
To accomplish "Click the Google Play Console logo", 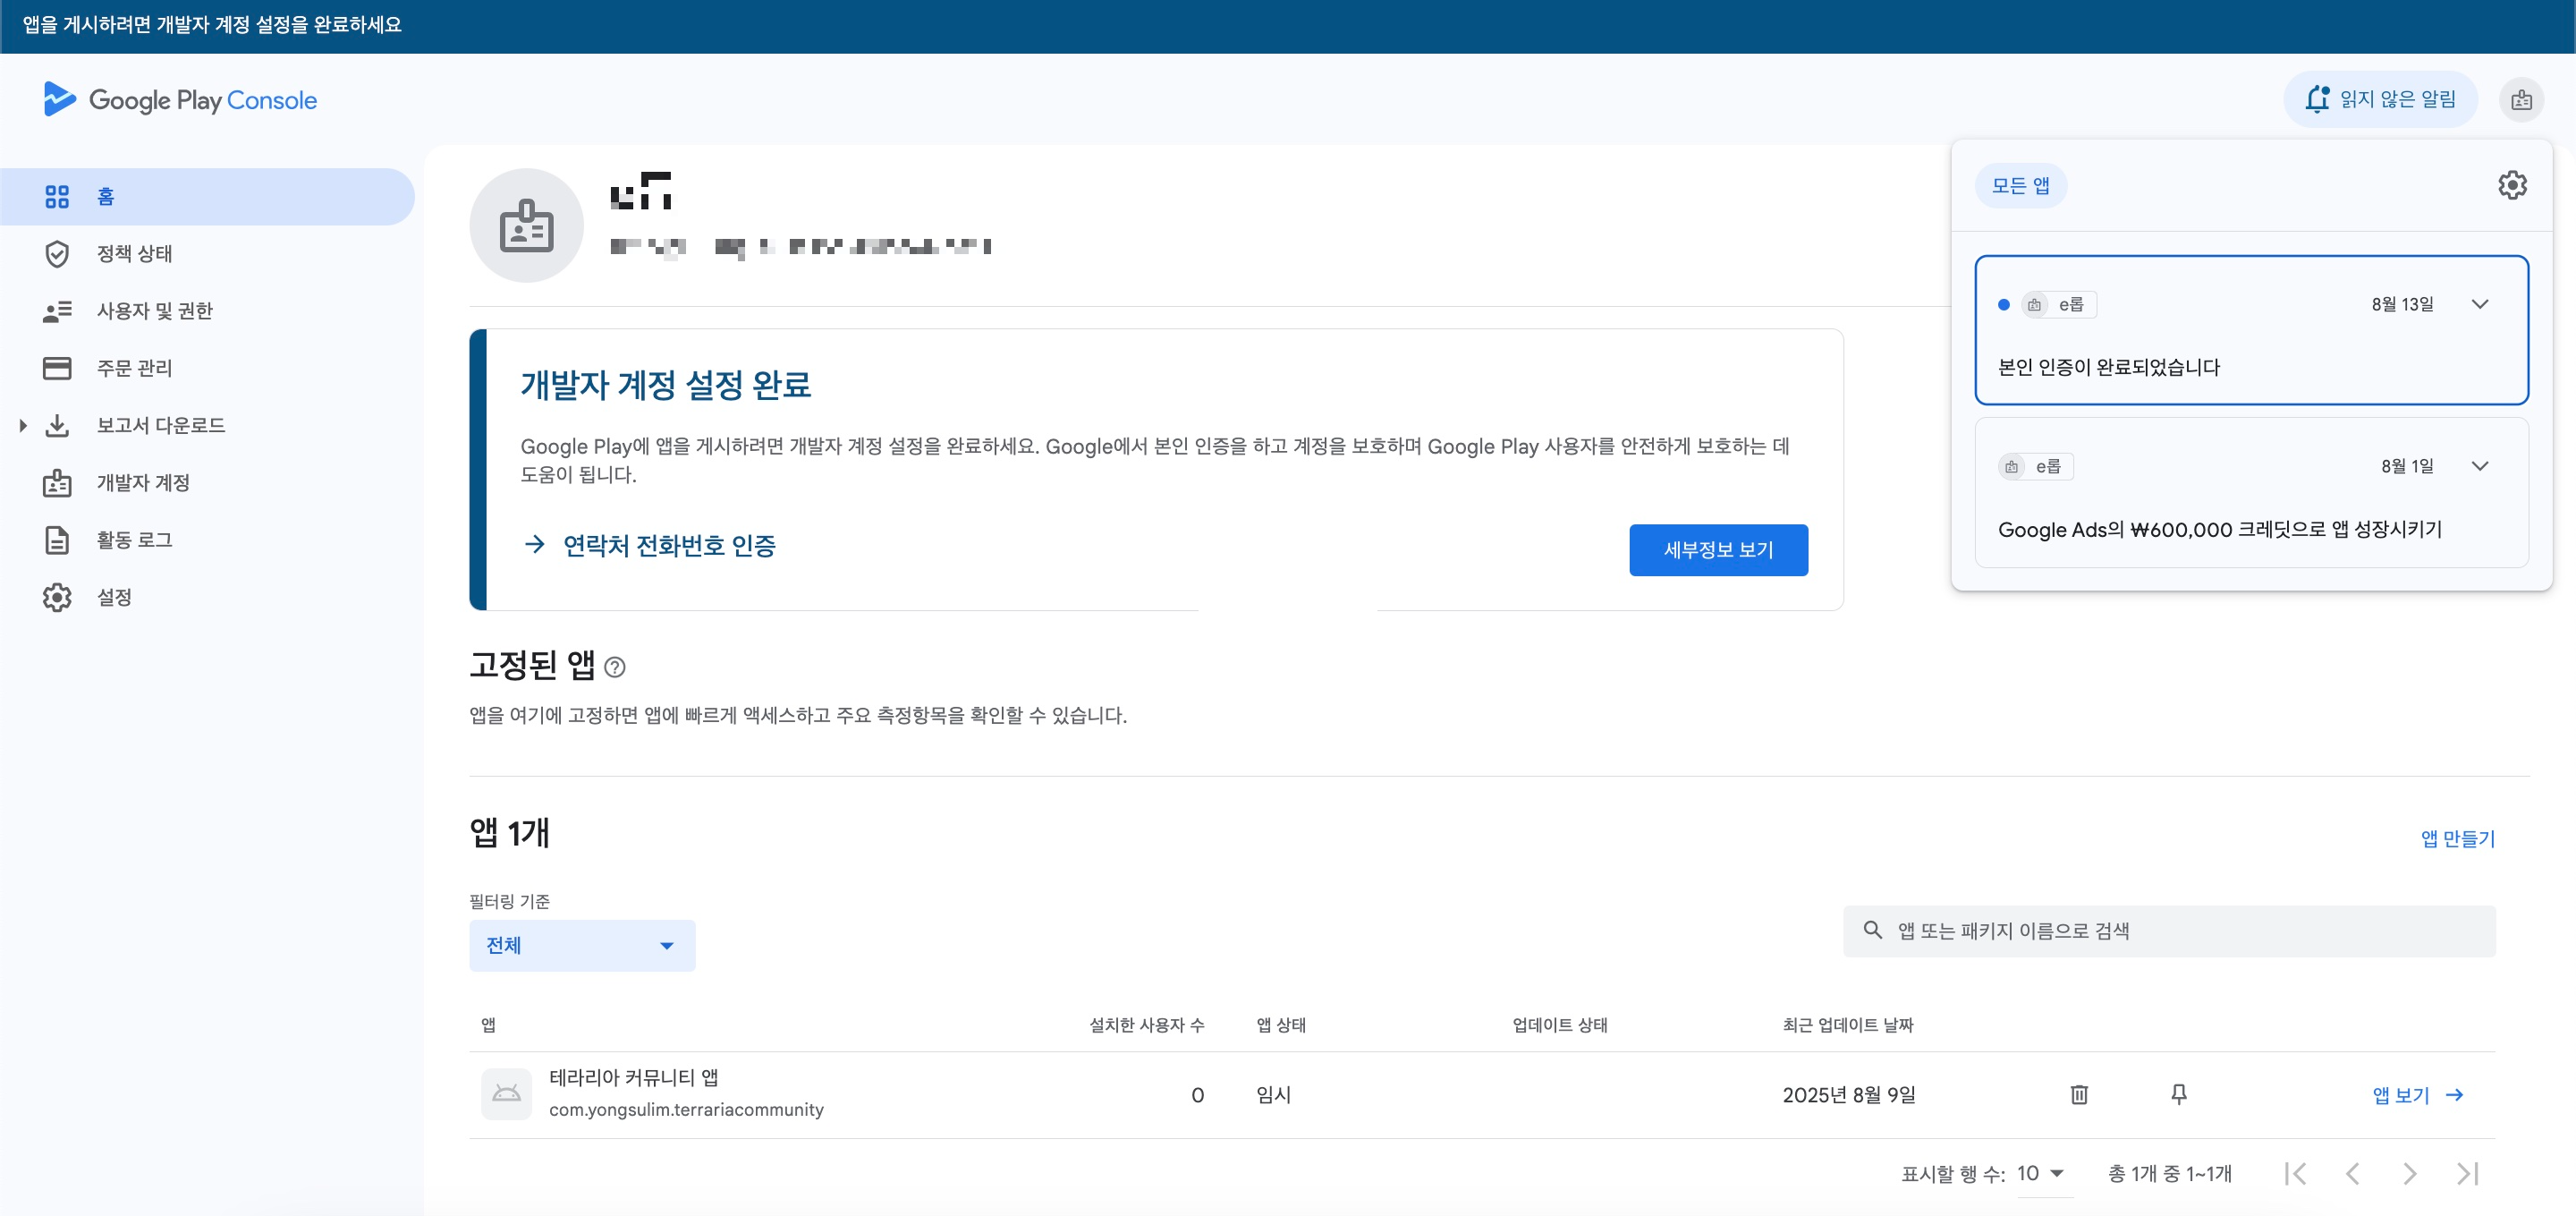I will click(181, 100).
